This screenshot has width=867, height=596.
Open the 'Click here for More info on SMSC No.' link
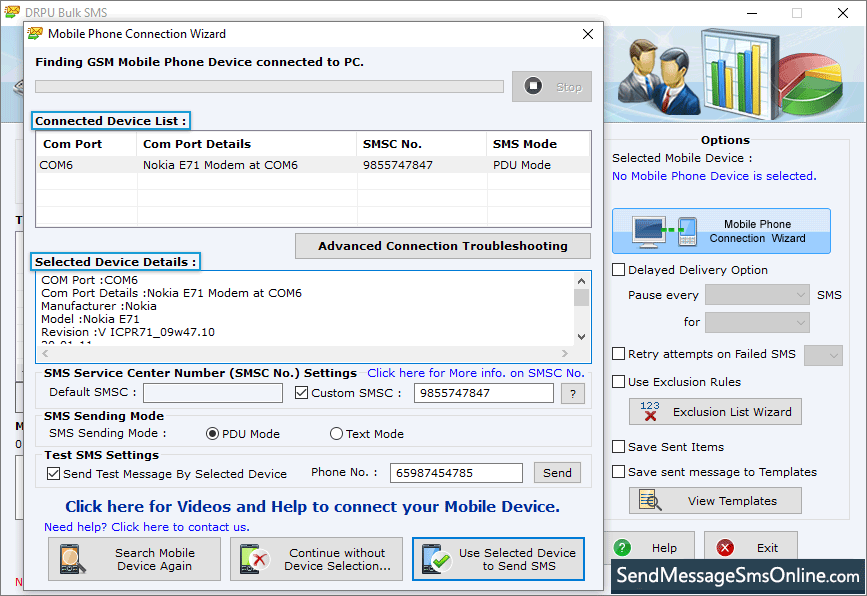click(x=476, y=373)
